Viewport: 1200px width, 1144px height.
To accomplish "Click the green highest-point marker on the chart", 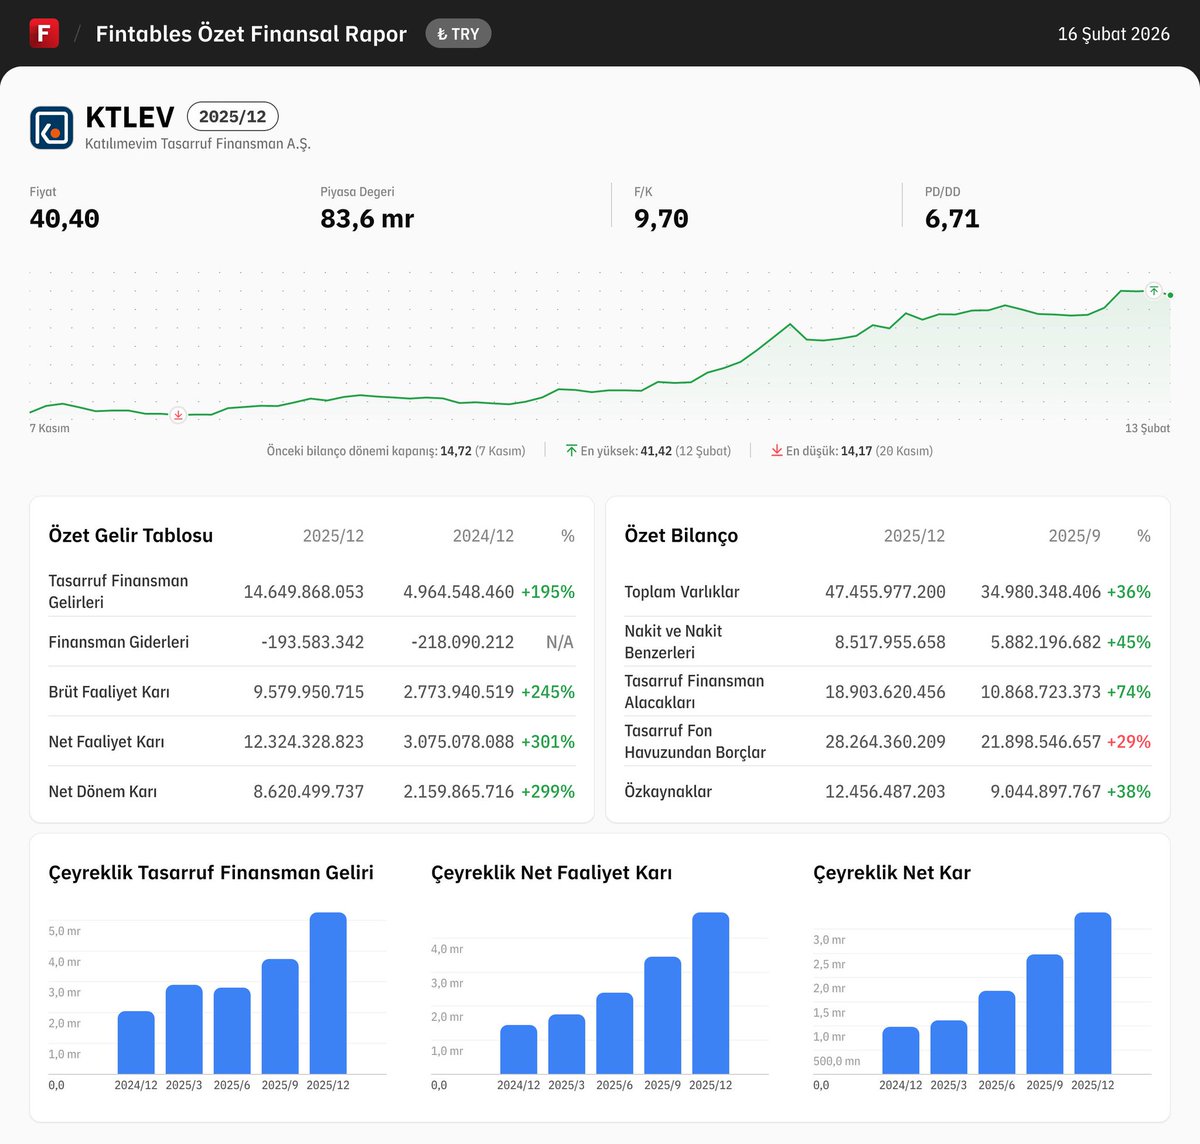I will pyautogui.click(x=1152, y=291).
